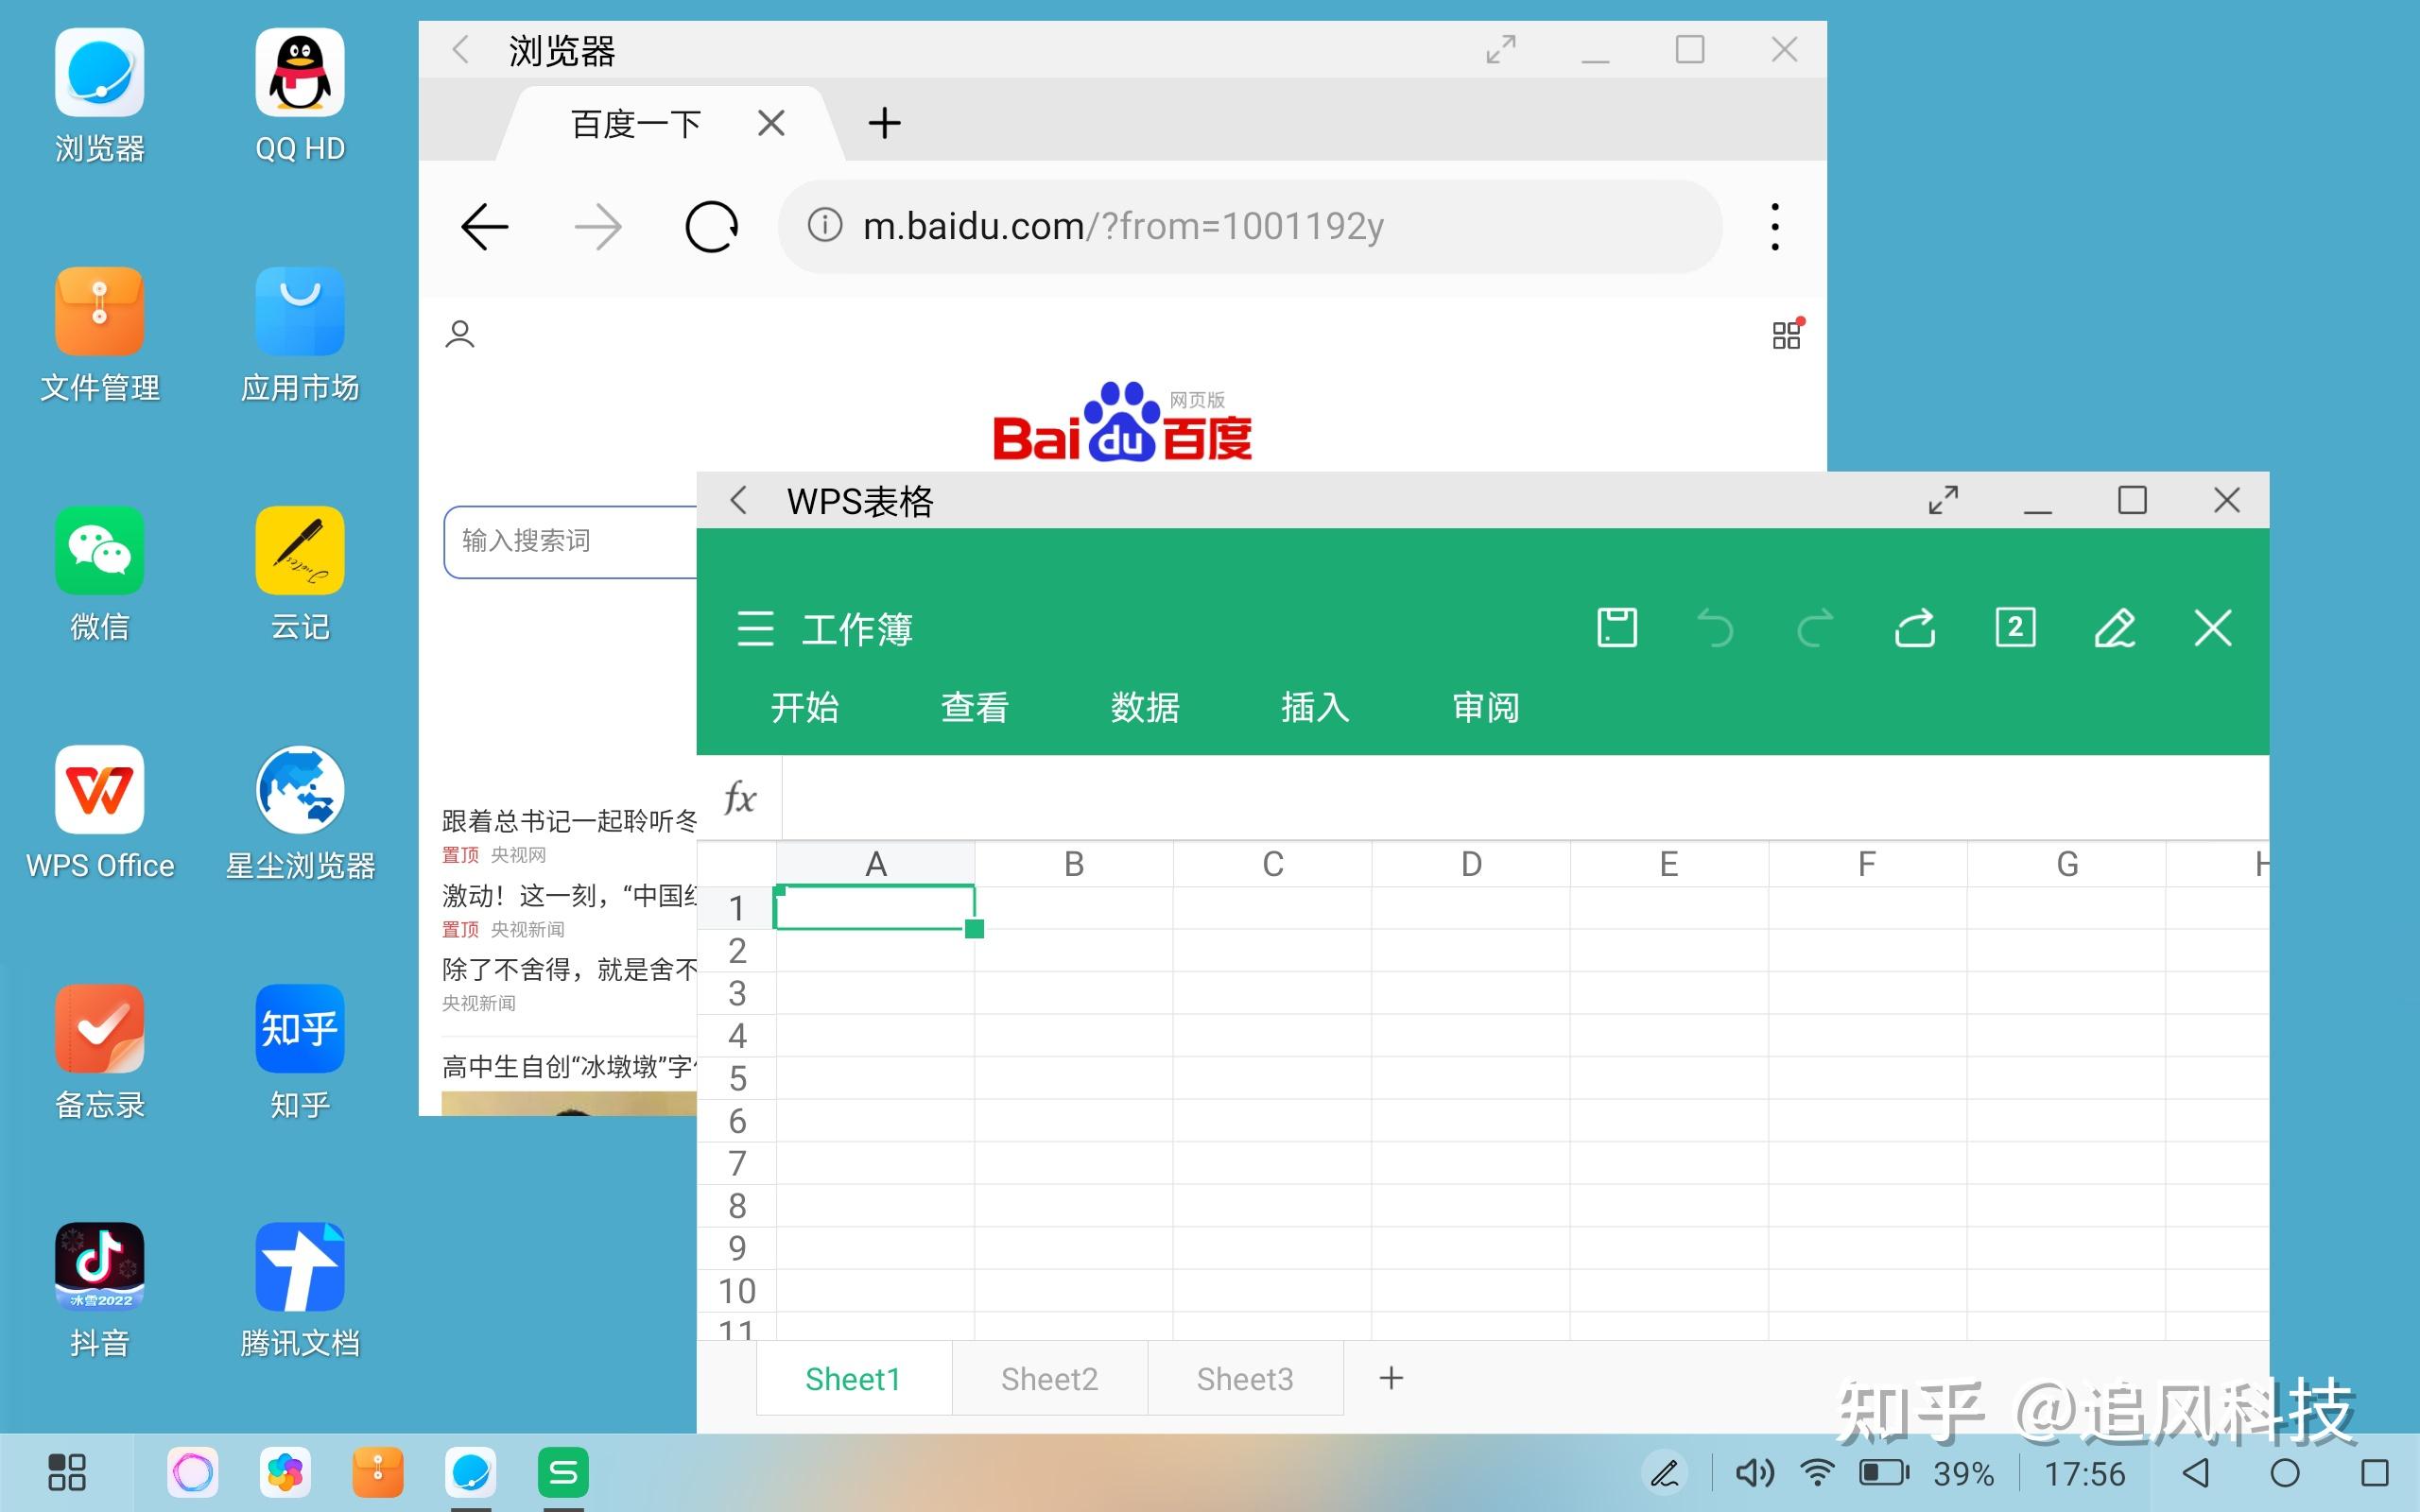Go back in the 浏览器 window title bar
This screenshot has height=1512, width=2420.
coord(461,49)
